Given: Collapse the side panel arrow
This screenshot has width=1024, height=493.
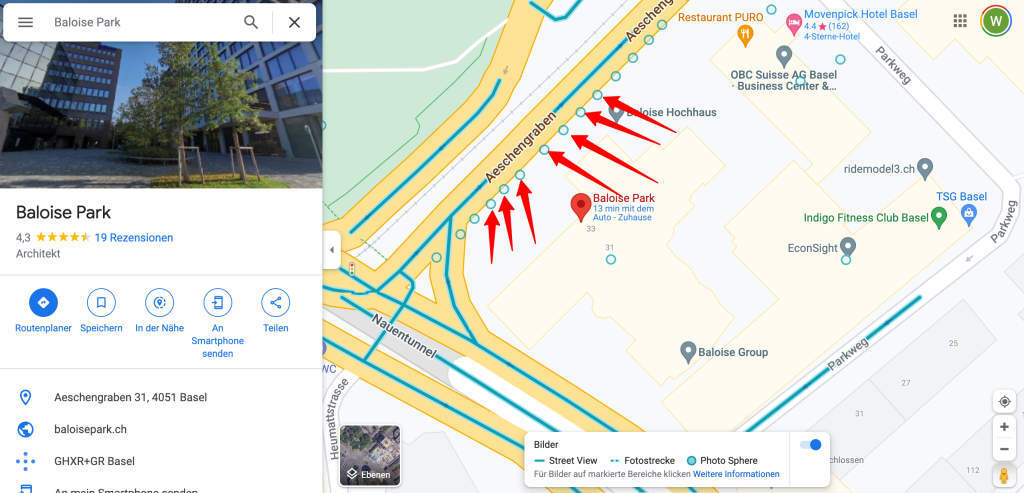Looking at the screenshot, I should (332, 250).
